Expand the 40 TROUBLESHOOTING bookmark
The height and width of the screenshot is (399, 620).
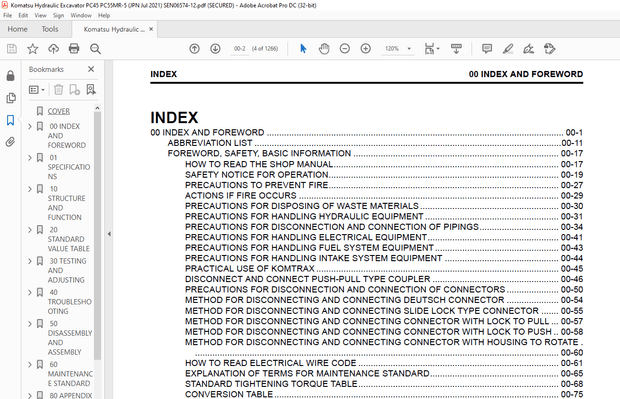coord(30,293)
